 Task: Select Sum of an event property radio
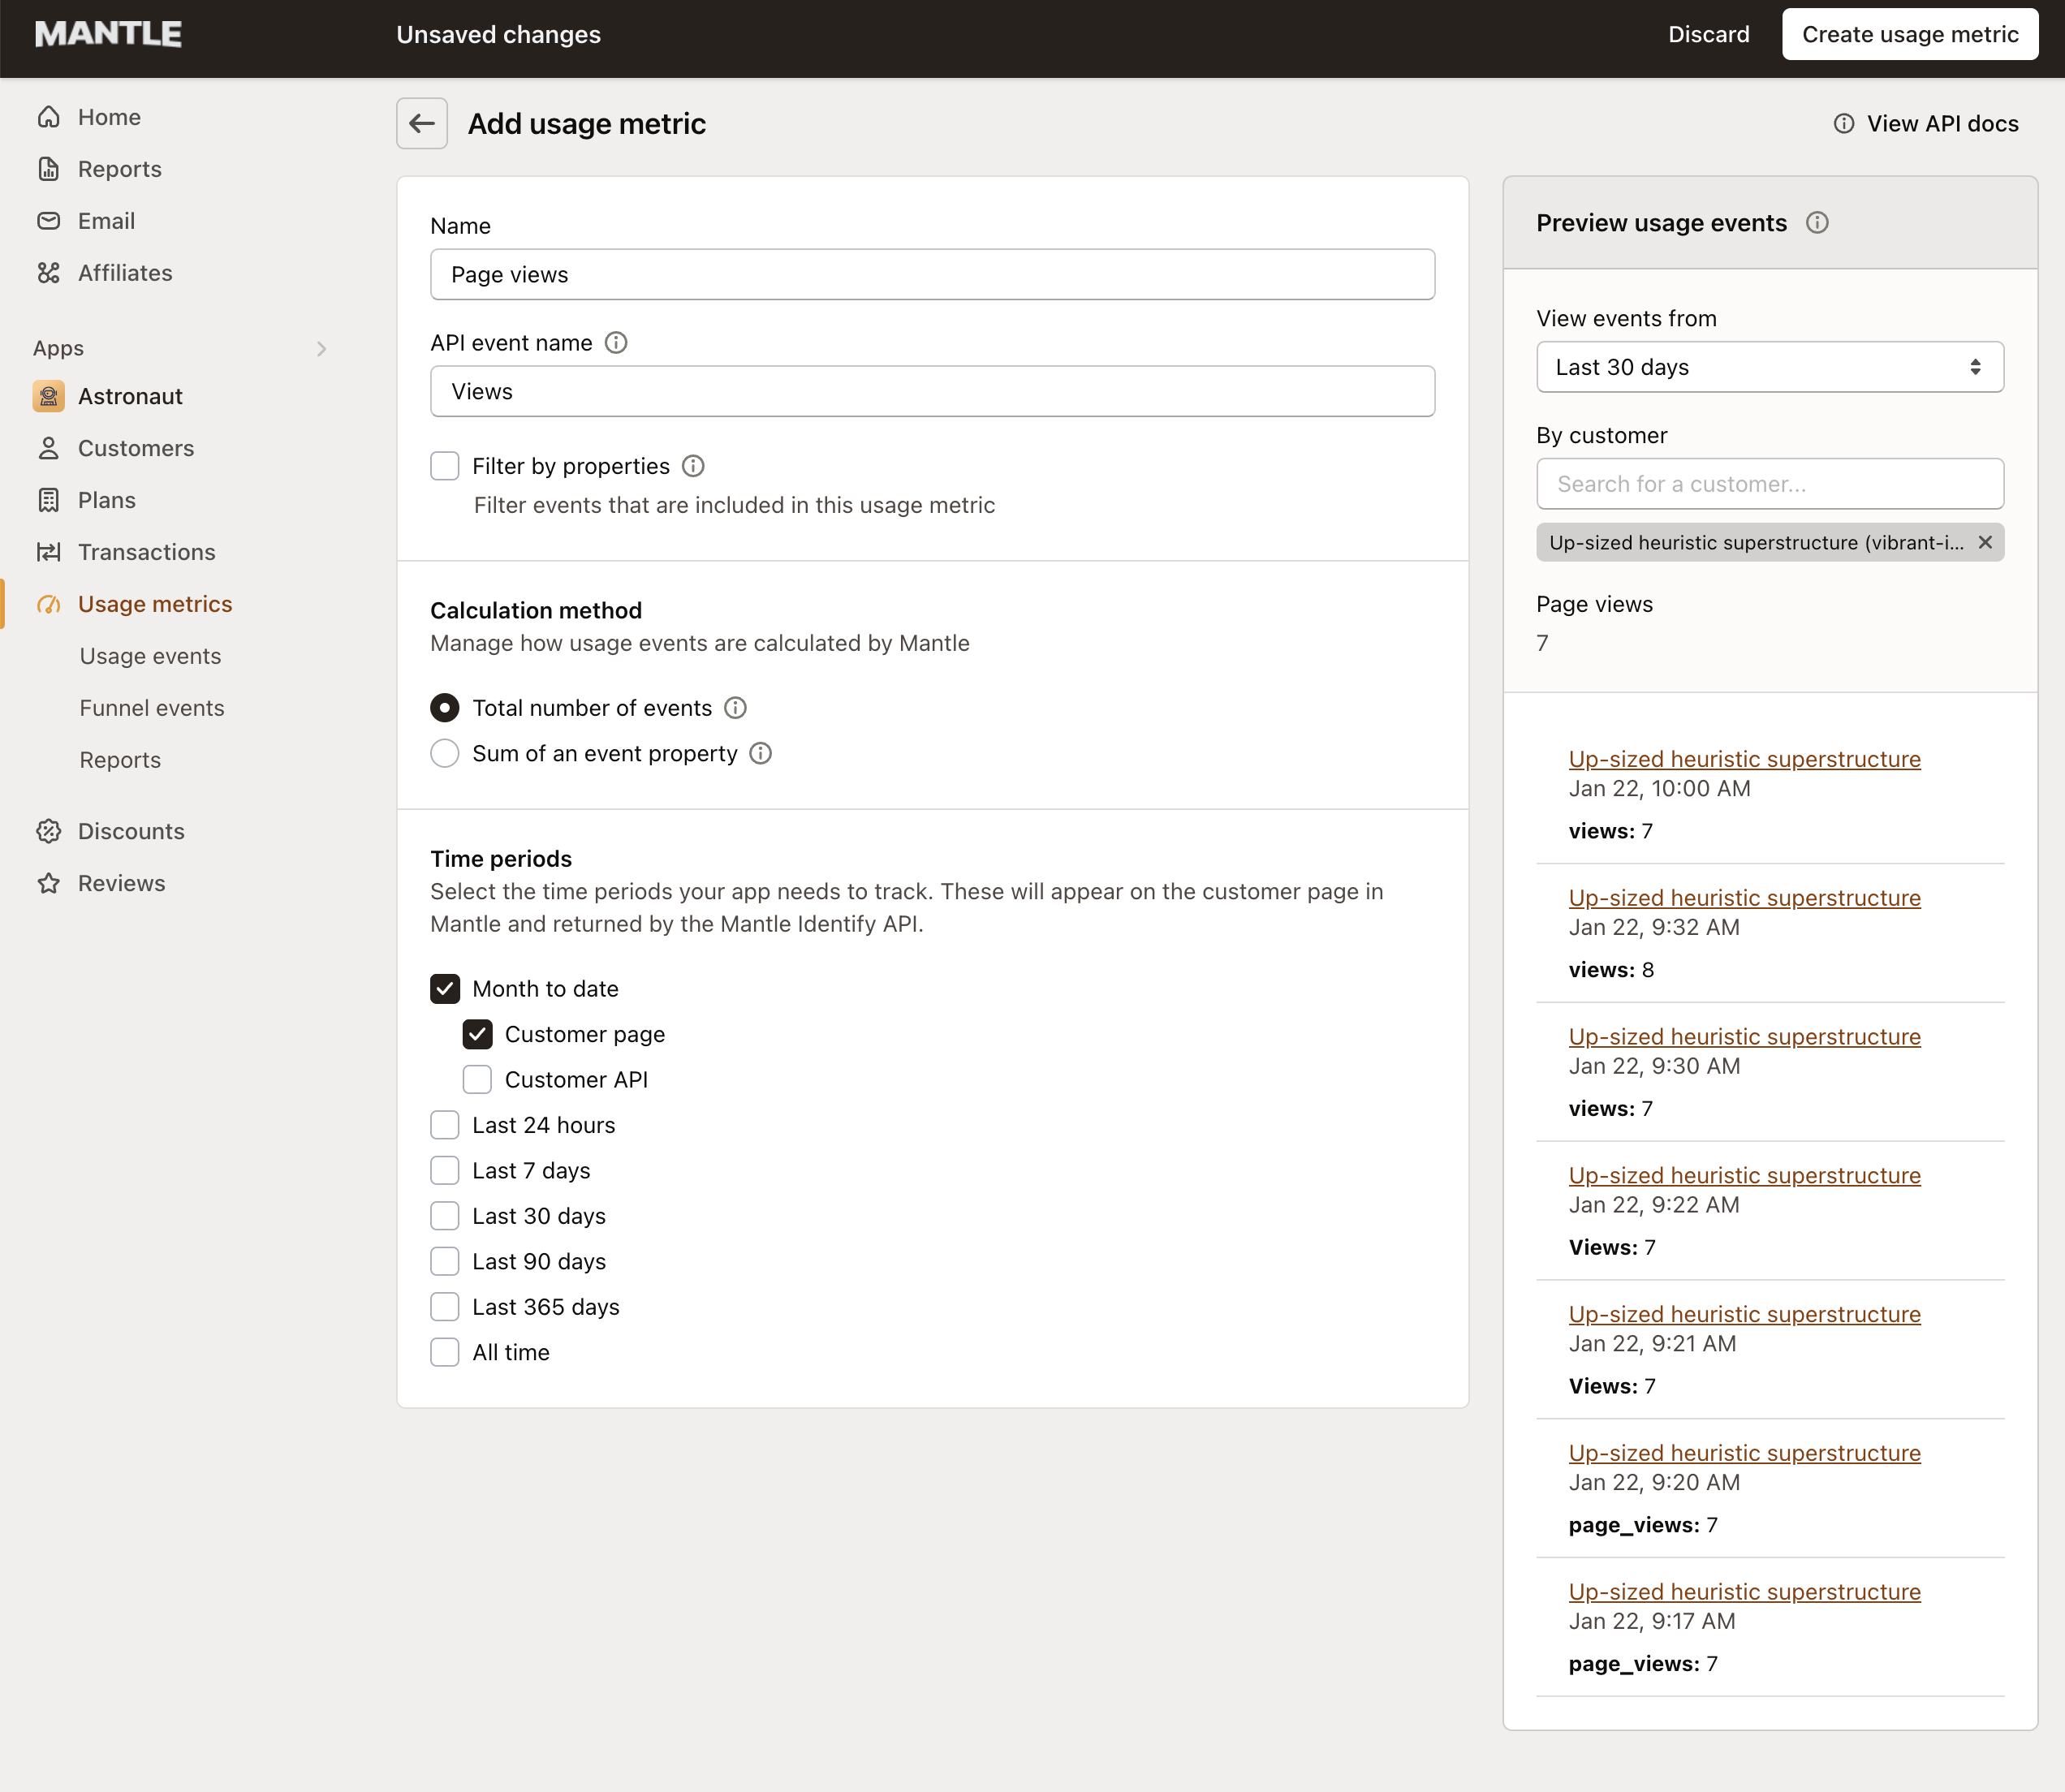pyautogui.click(x=445, y=753)
